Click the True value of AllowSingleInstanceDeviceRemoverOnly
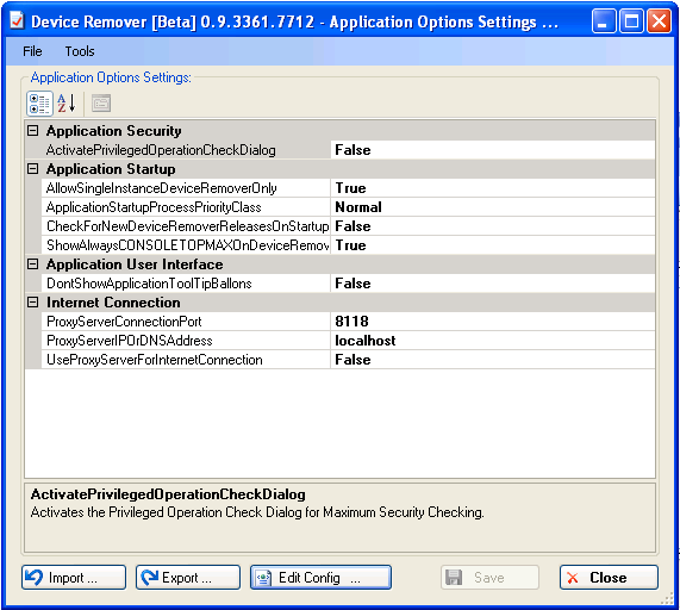The height and width of the screenshot is (610, 680). (493, 188)
